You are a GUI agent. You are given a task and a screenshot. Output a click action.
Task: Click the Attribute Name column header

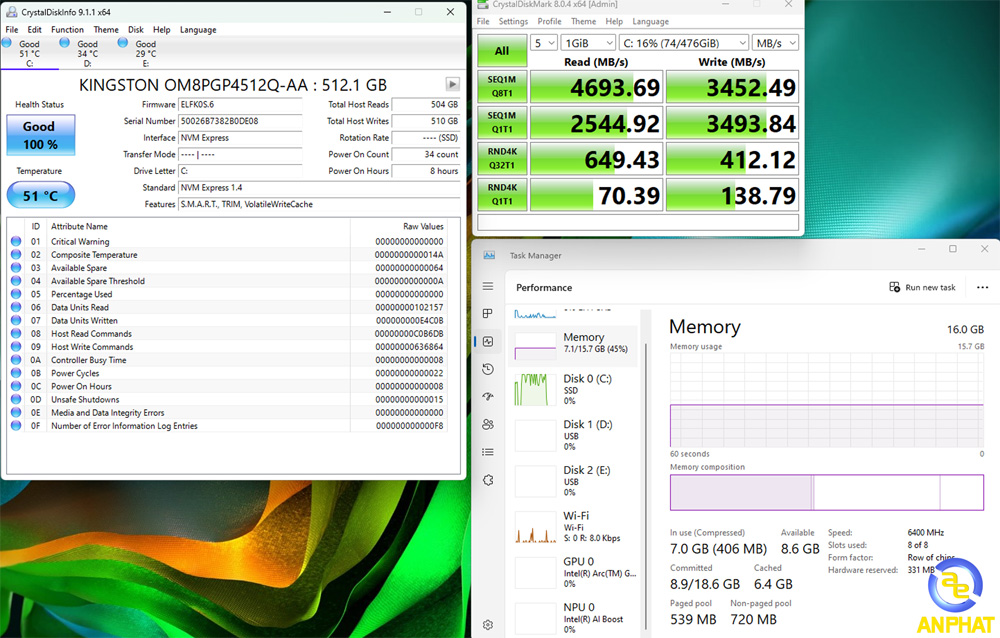coord(79,226)
